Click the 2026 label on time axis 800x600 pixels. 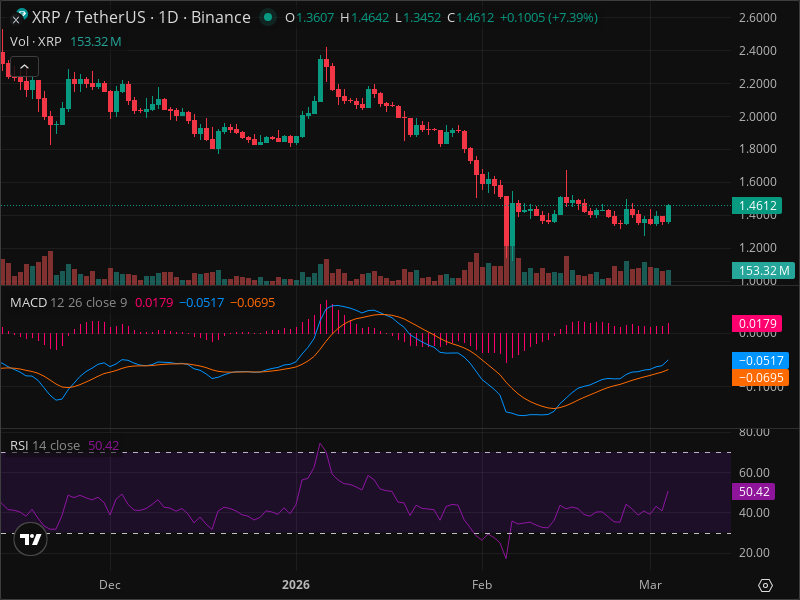[x=296, y=585]
